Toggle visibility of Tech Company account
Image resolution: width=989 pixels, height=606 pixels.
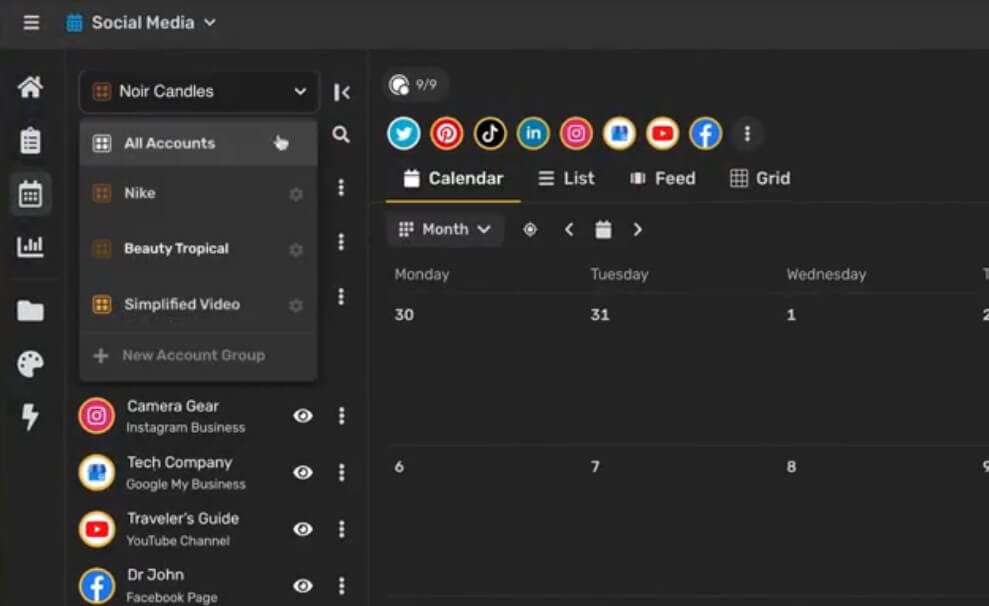click(303, 472)
